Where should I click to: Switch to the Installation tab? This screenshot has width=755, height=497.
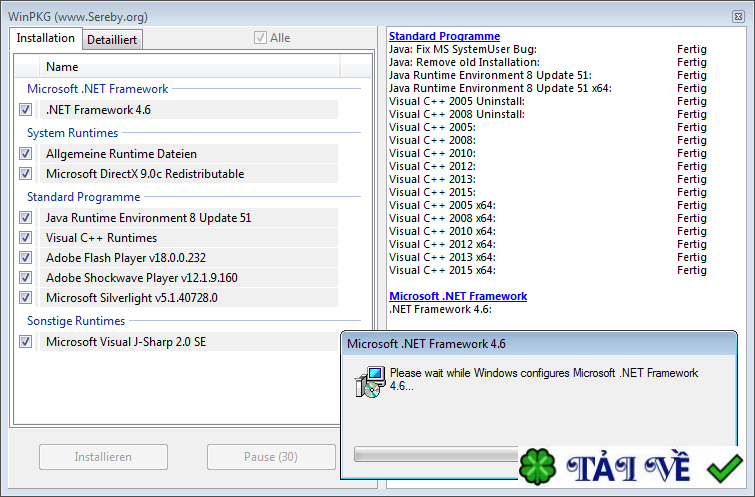pyautogui.click(x=46, y=38)
